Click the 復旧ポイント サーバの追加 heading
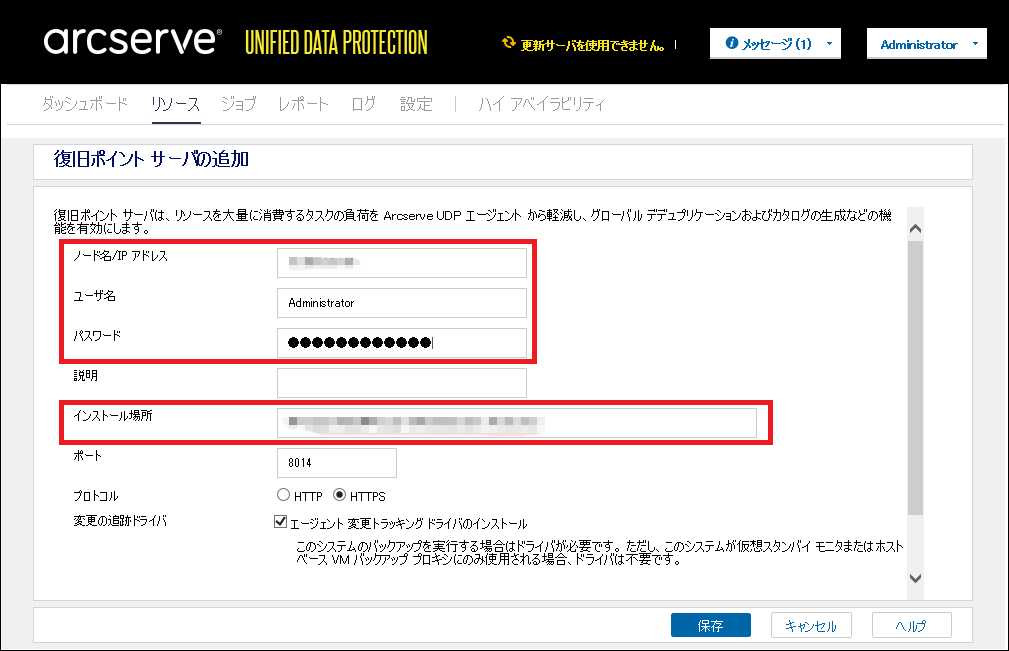 [x=151, y=159]
